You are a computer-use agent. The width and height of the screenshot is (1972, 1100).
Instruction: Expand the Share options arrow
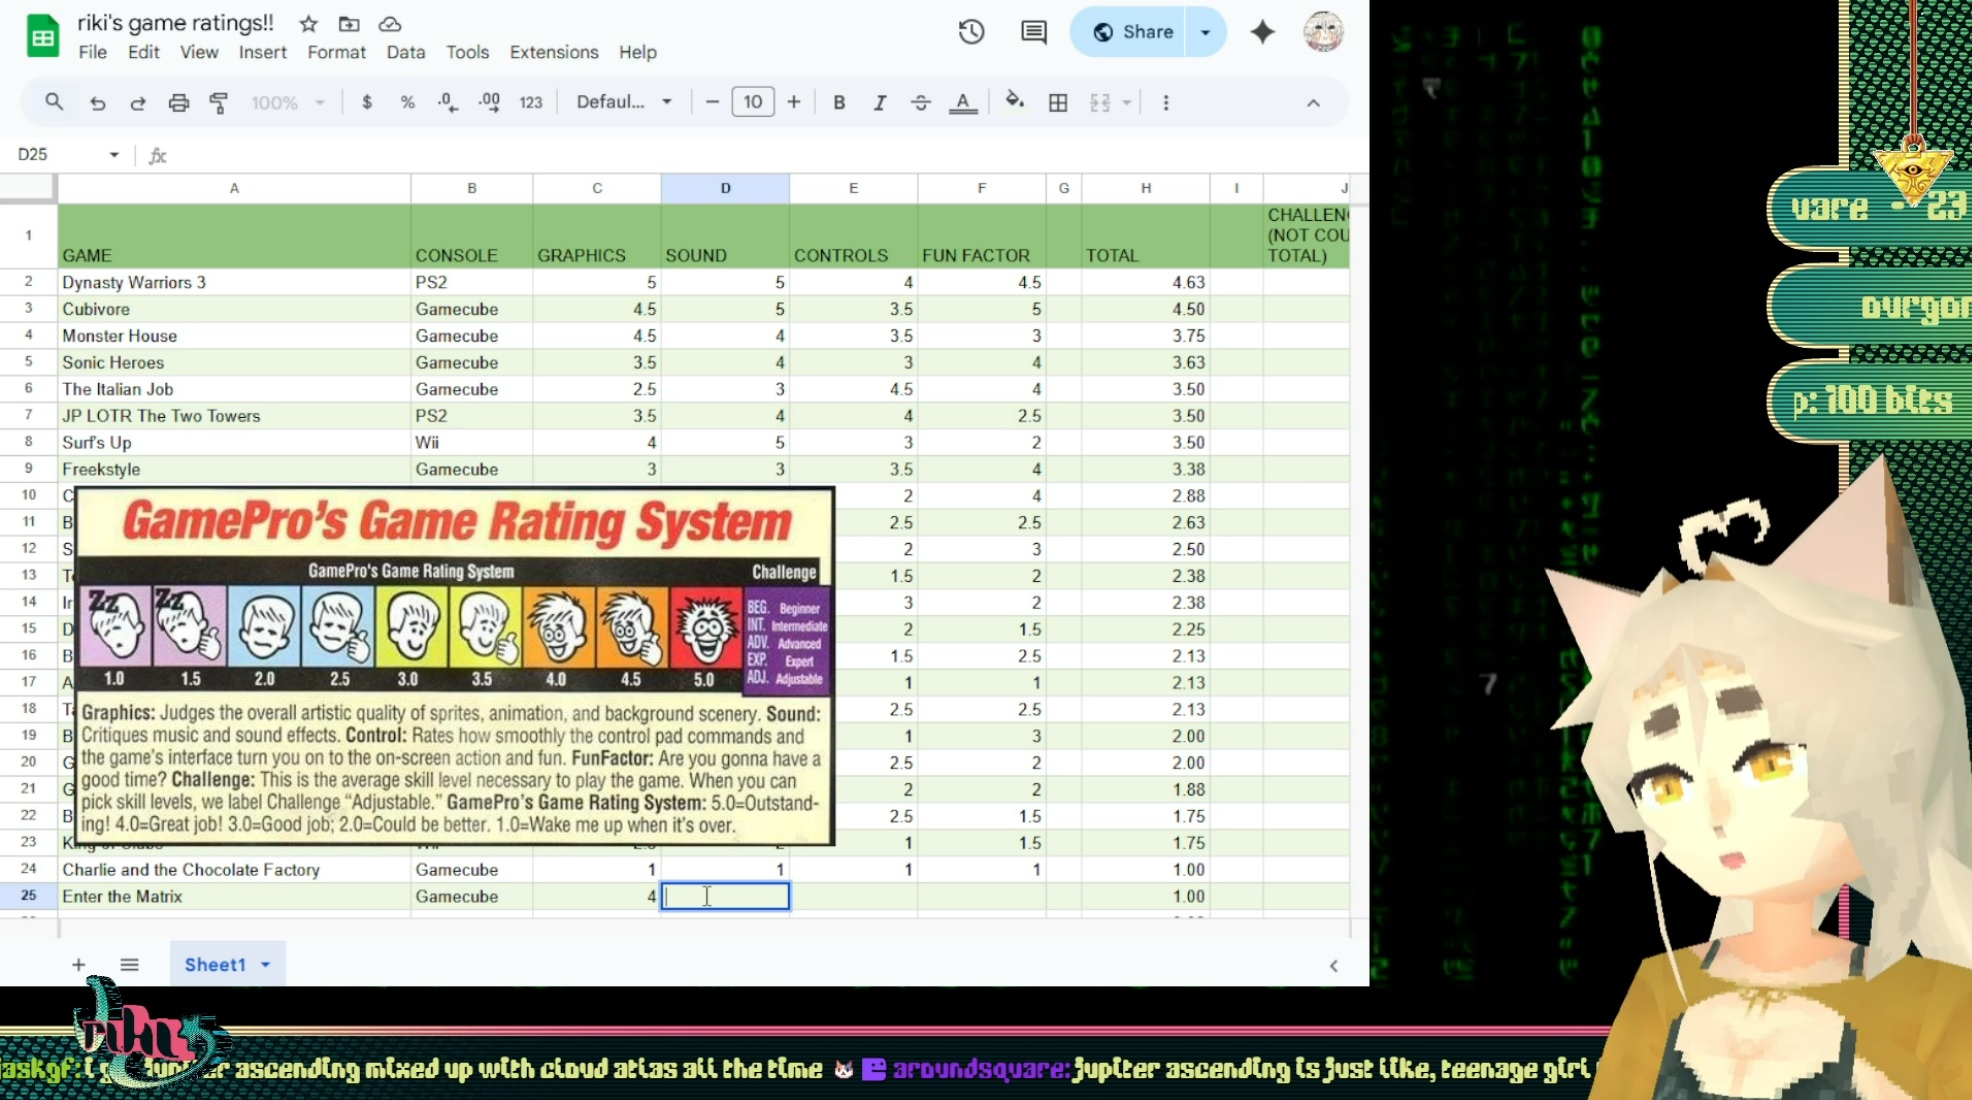[x=1205, y=32]
